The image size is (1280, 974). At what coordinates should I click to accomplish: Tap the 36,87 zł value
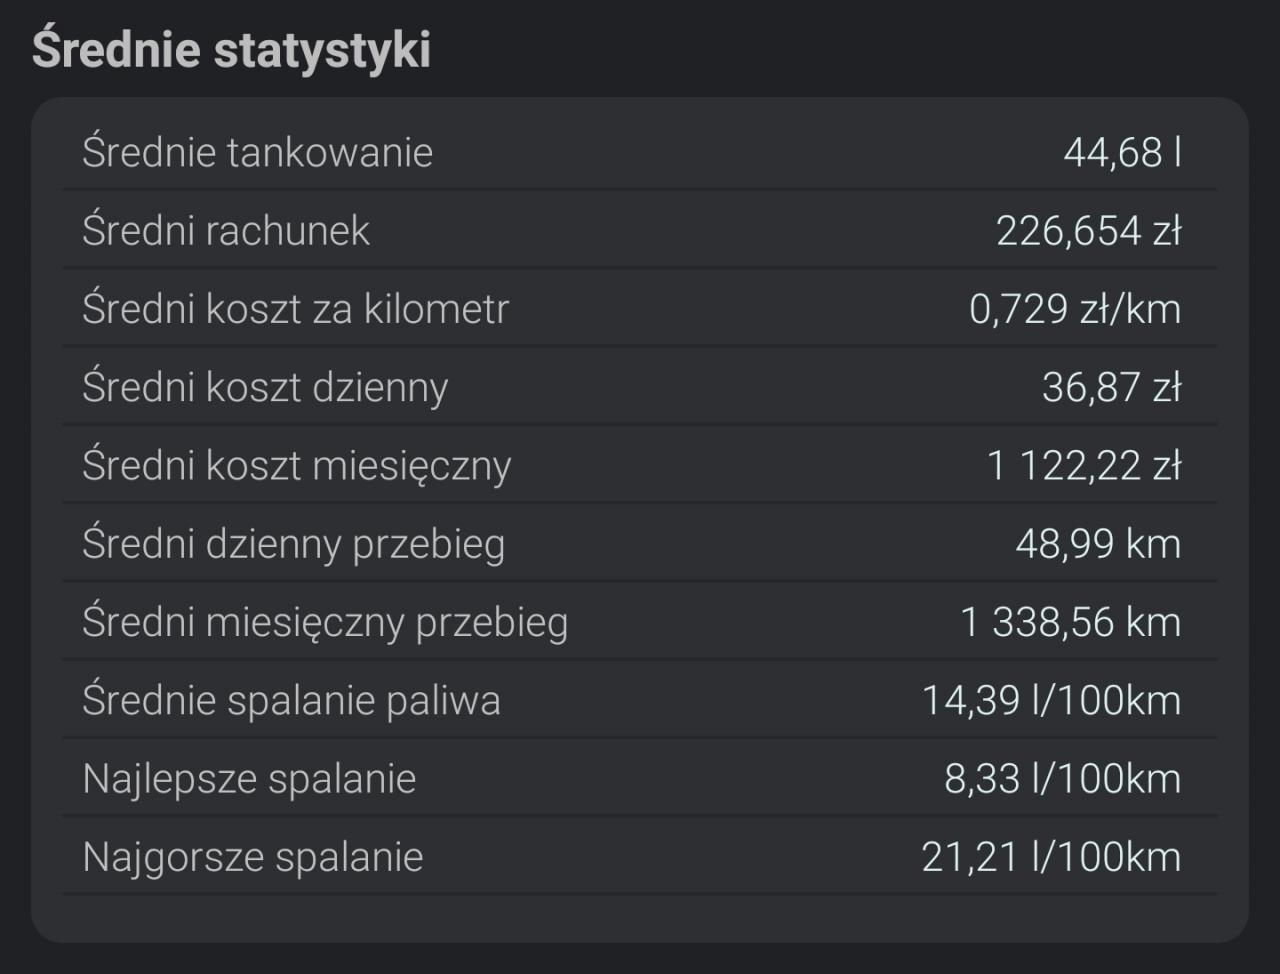coord(1112,387)
